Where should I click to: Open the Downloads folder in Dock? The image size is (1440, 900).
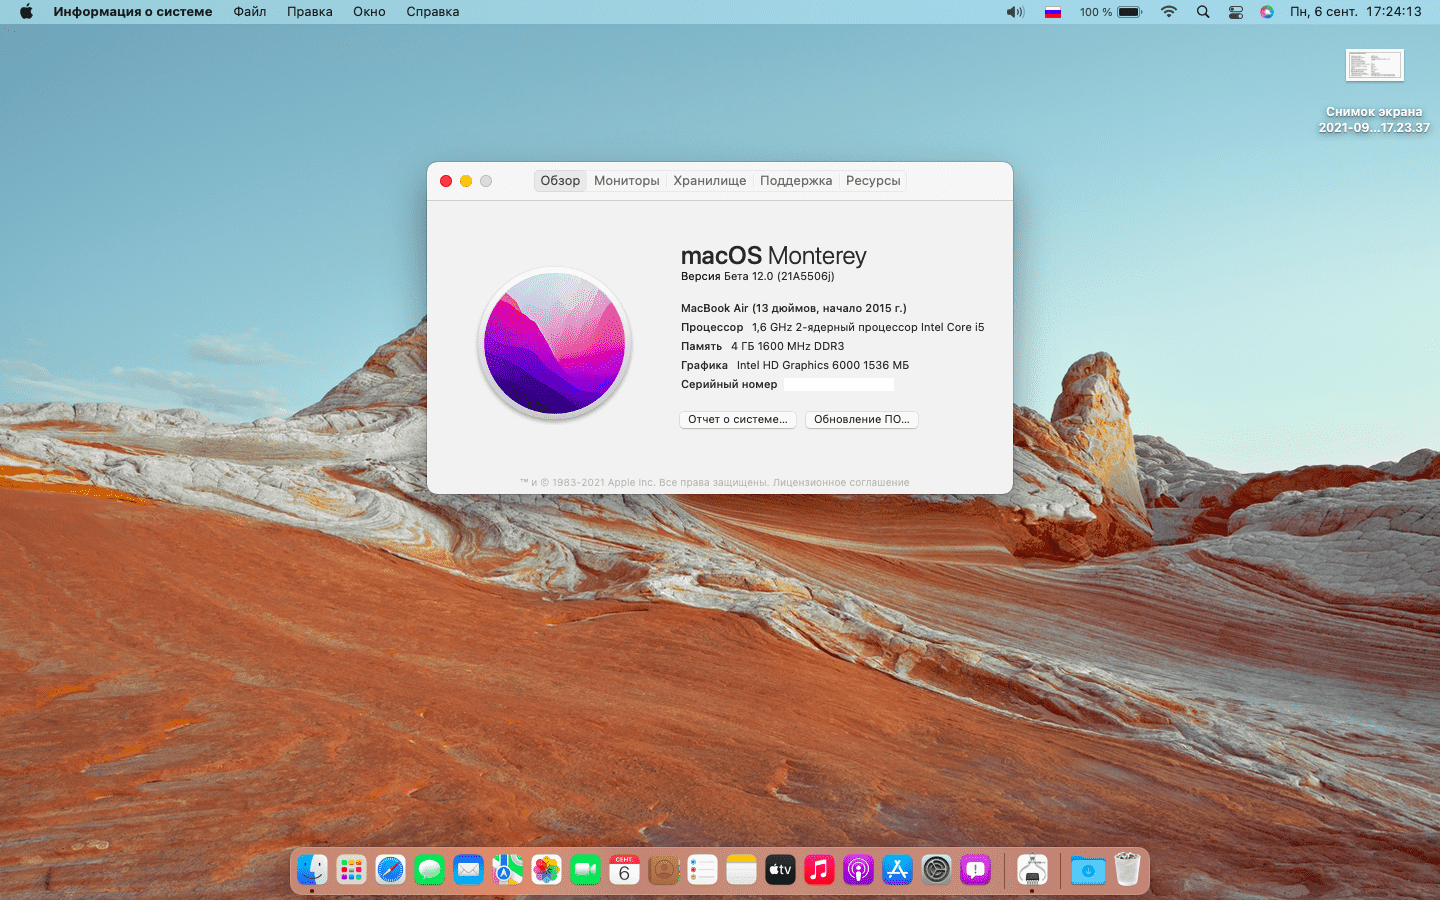1088,870
